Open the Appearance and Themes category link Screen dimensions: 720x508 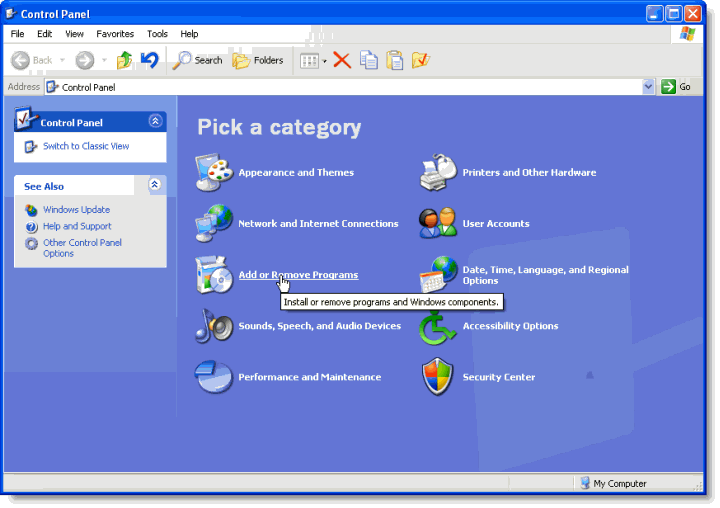[296, 173]
